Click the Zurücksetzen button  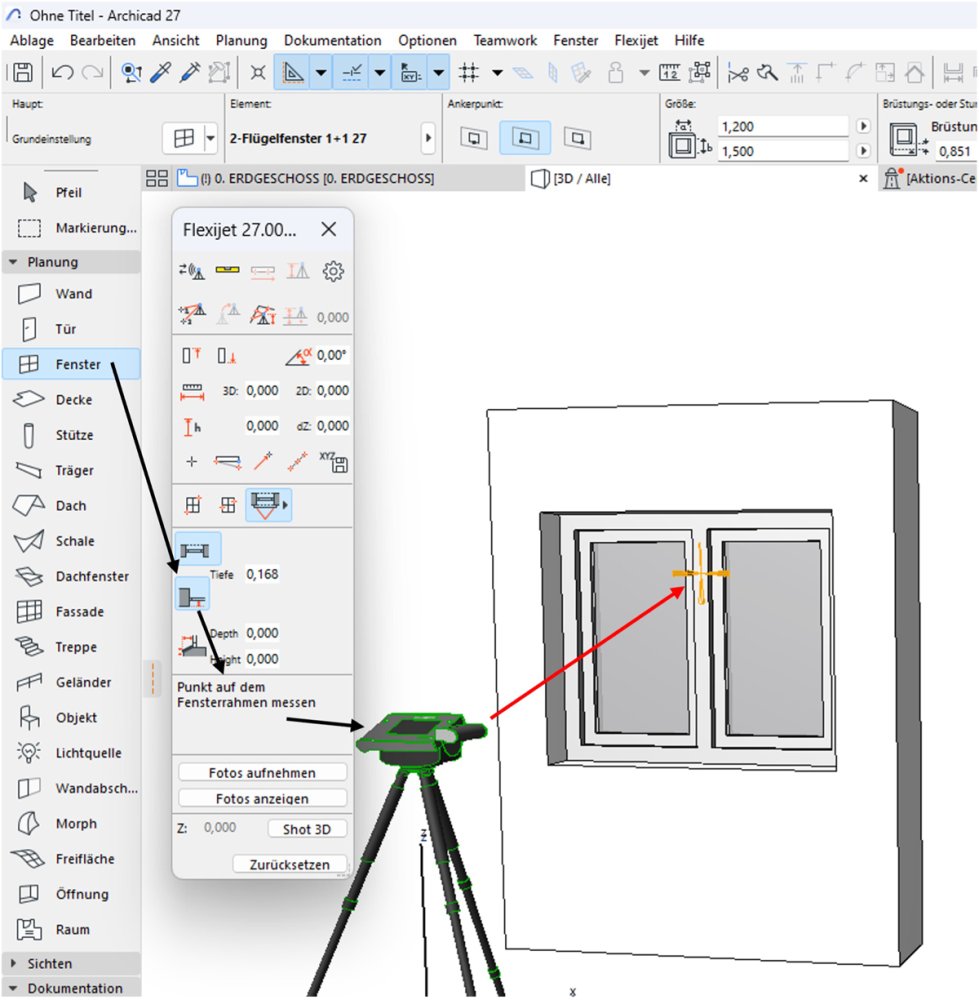(290, 865)
